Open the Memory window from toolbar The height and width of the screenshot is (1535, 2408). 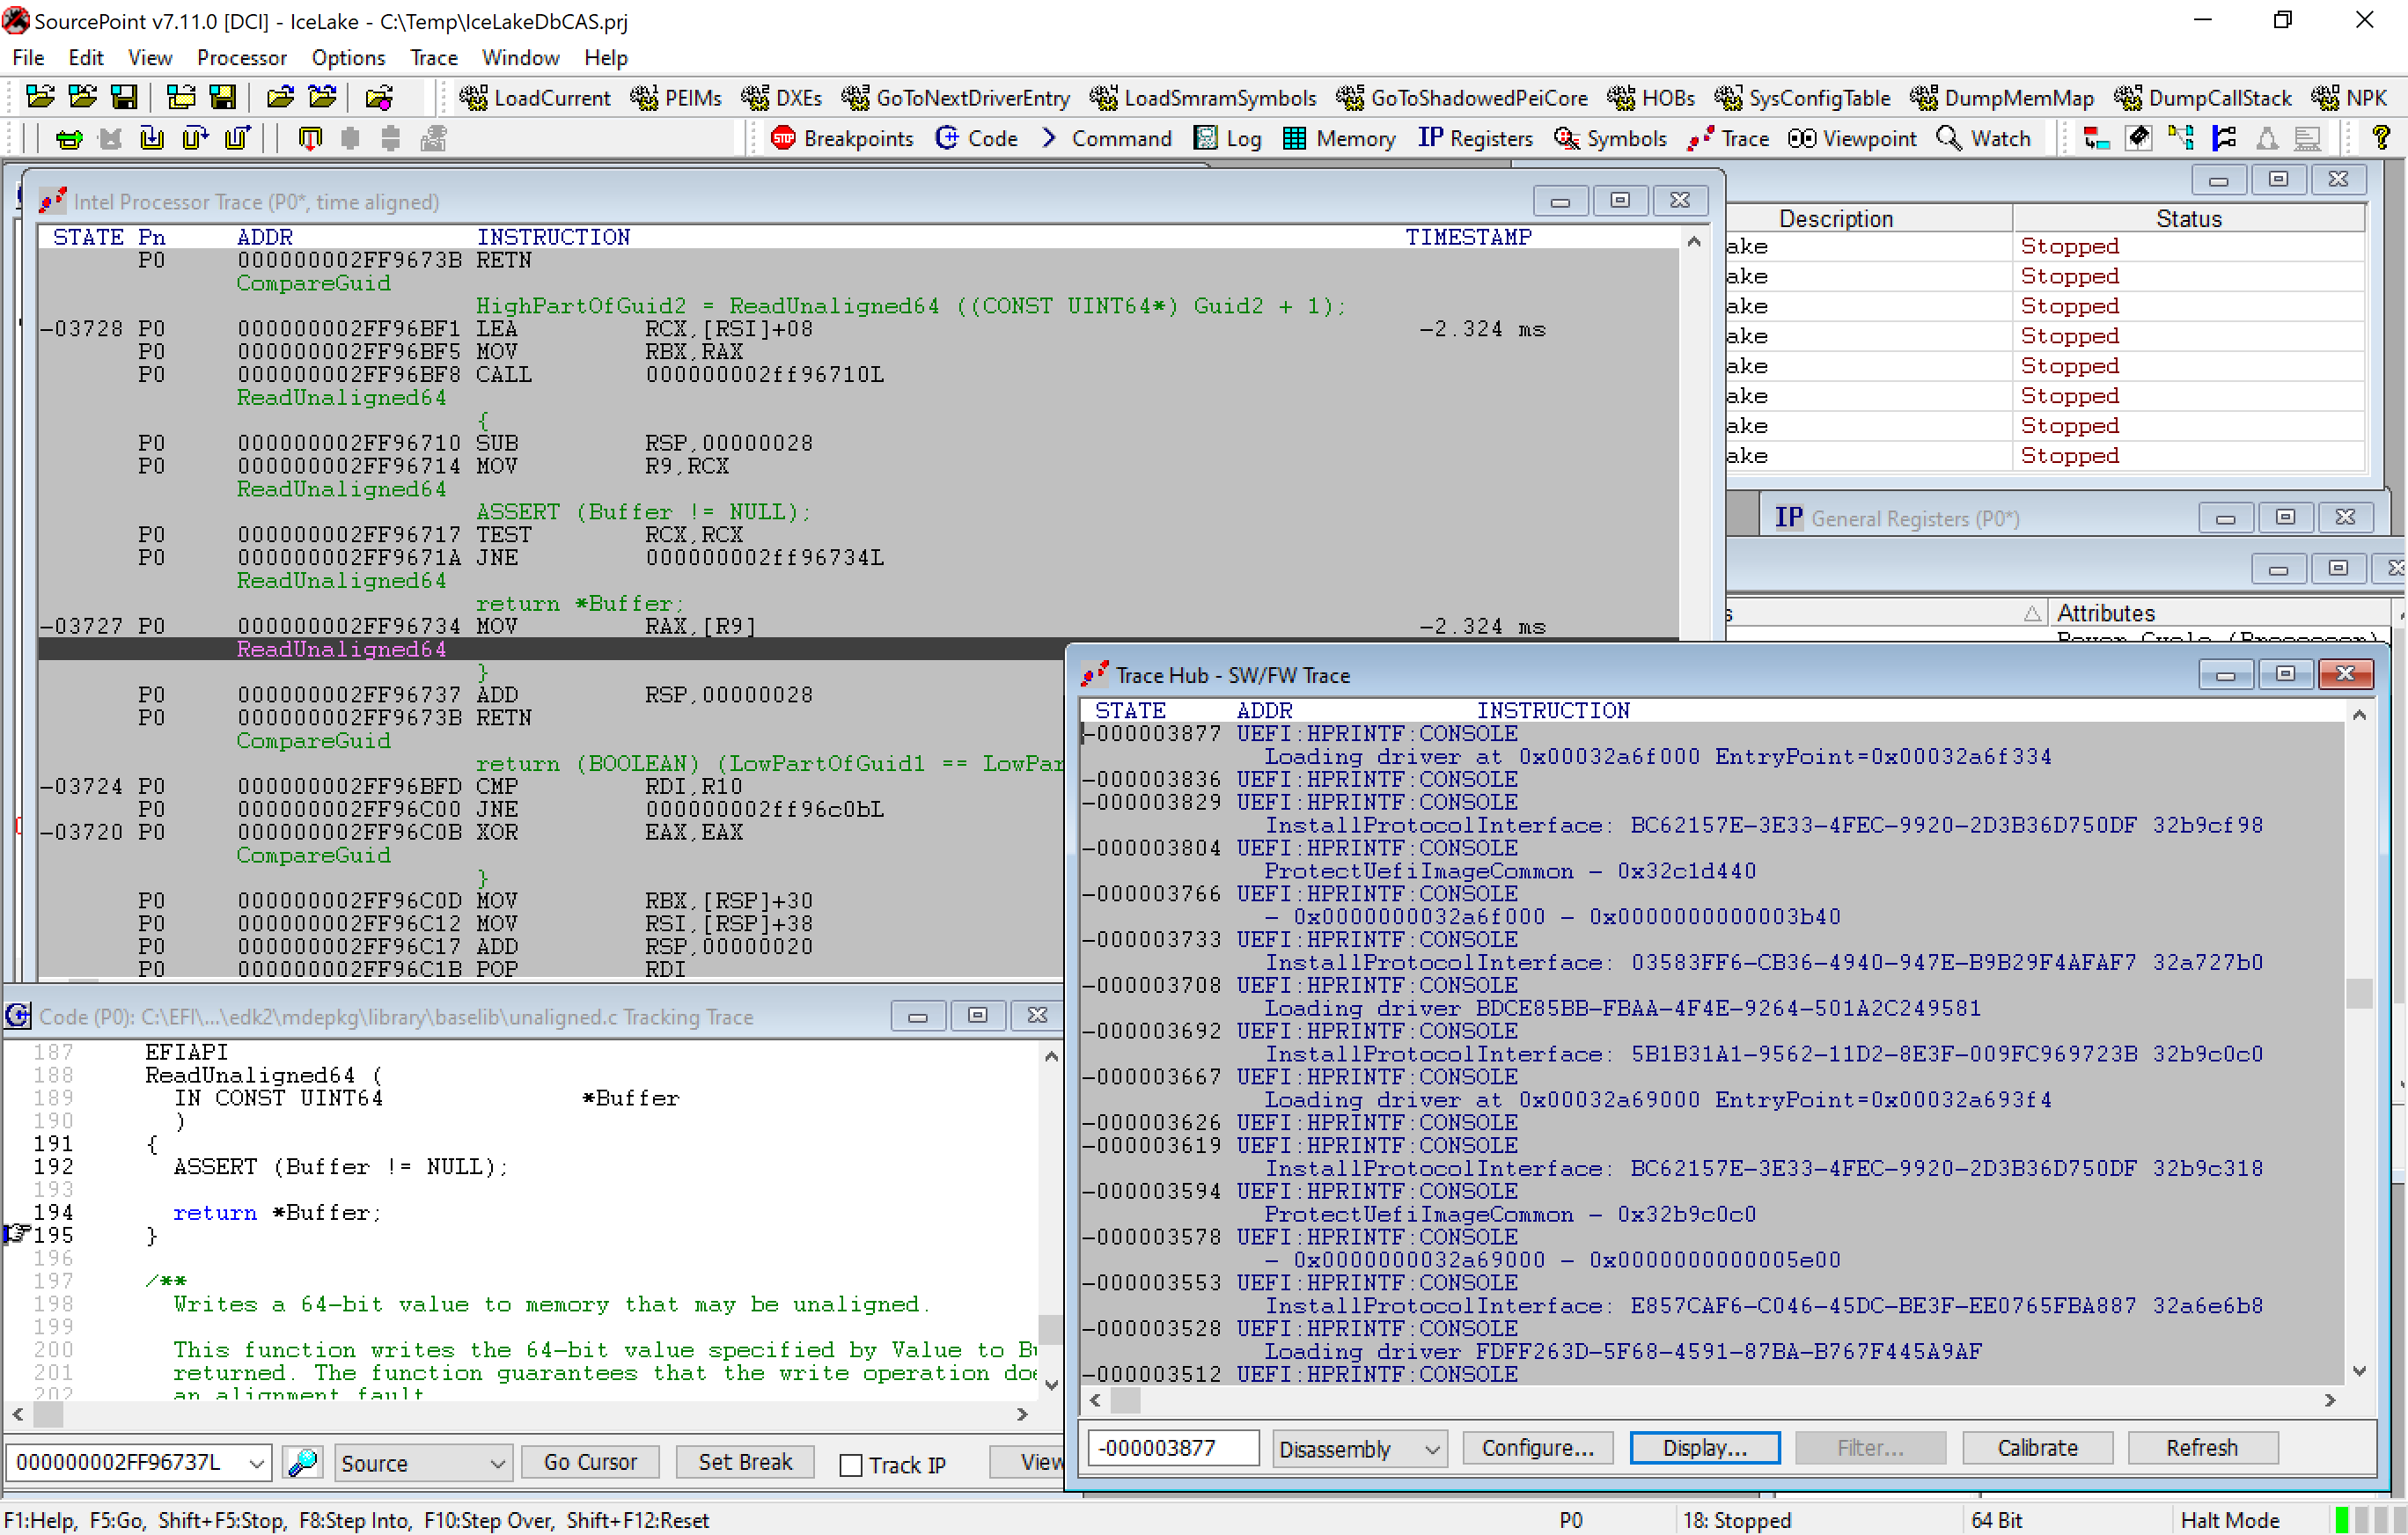coord(1339,139)
